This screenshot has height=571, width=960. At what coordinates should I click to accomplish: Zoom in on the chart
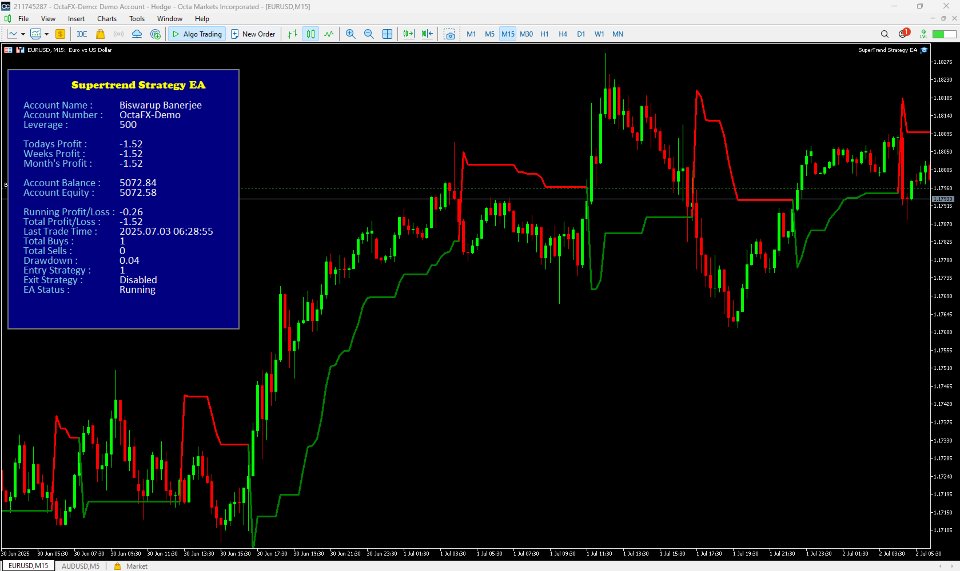click(x=350, y=34)
